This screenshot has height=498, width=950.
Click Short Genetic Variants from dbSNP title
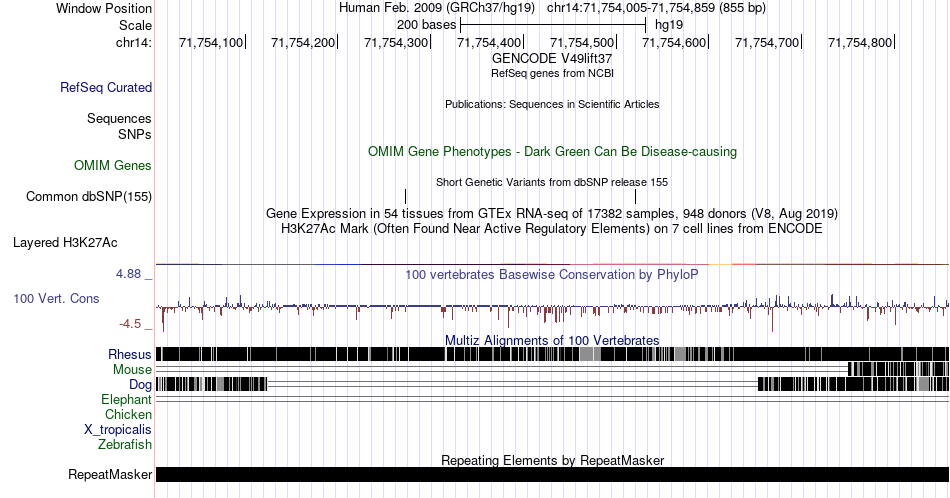pos(552,182)
